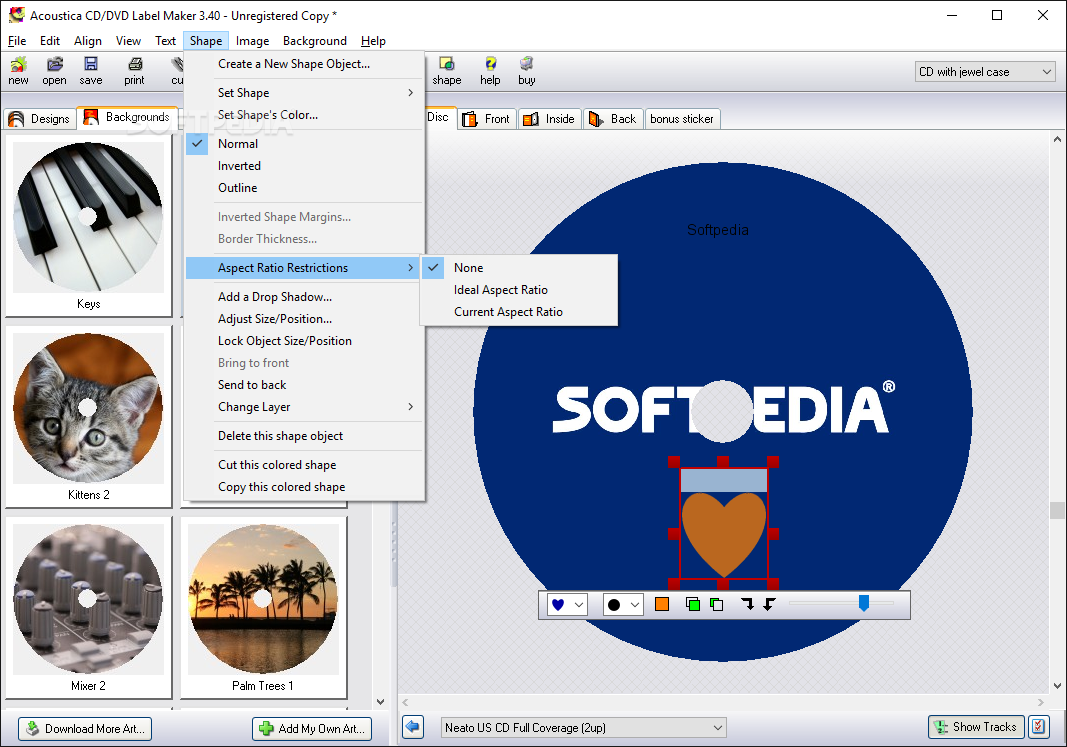1067x747 pixels.
Task: Open the File menu
Action: pyautogui.click(x=17, y=41)
